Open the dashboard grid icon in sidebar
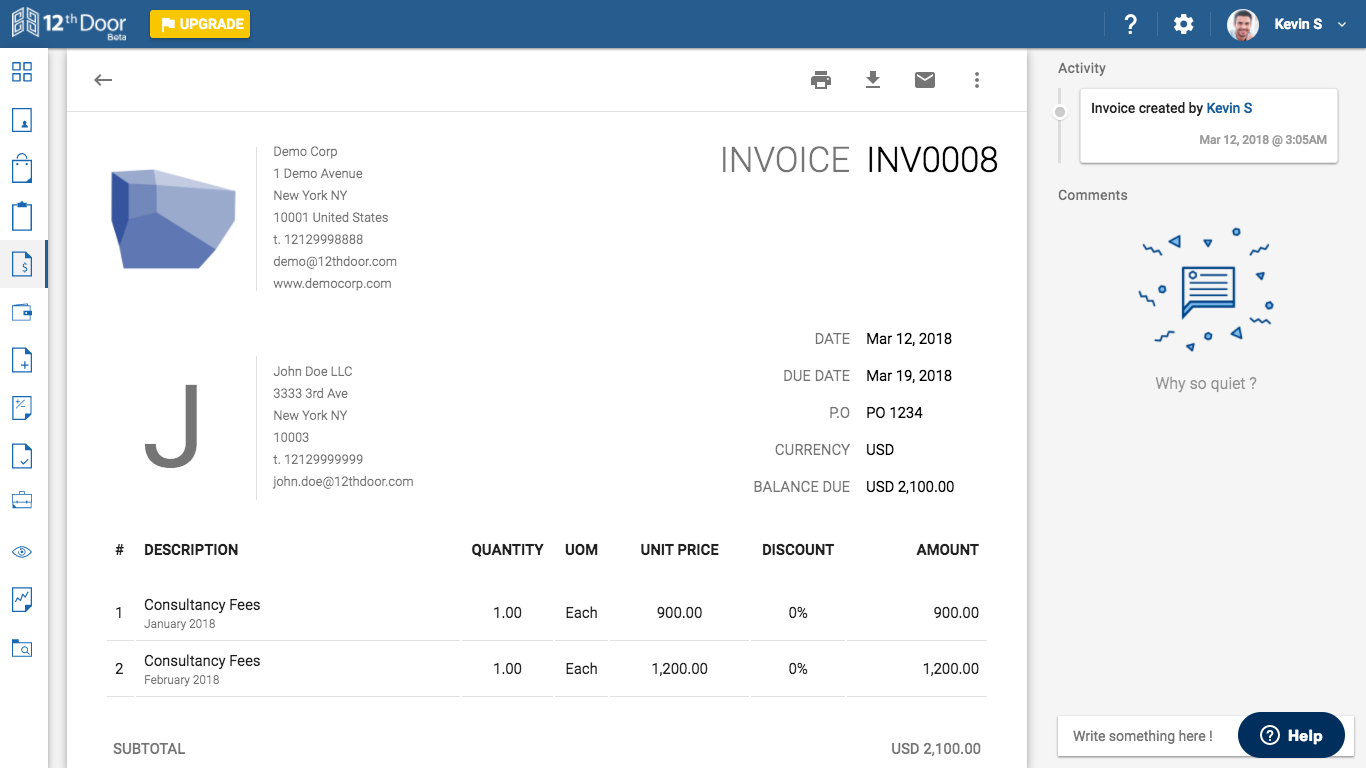Image resolution: width=1366 pixels, height=768 pixels. (22, 72)
